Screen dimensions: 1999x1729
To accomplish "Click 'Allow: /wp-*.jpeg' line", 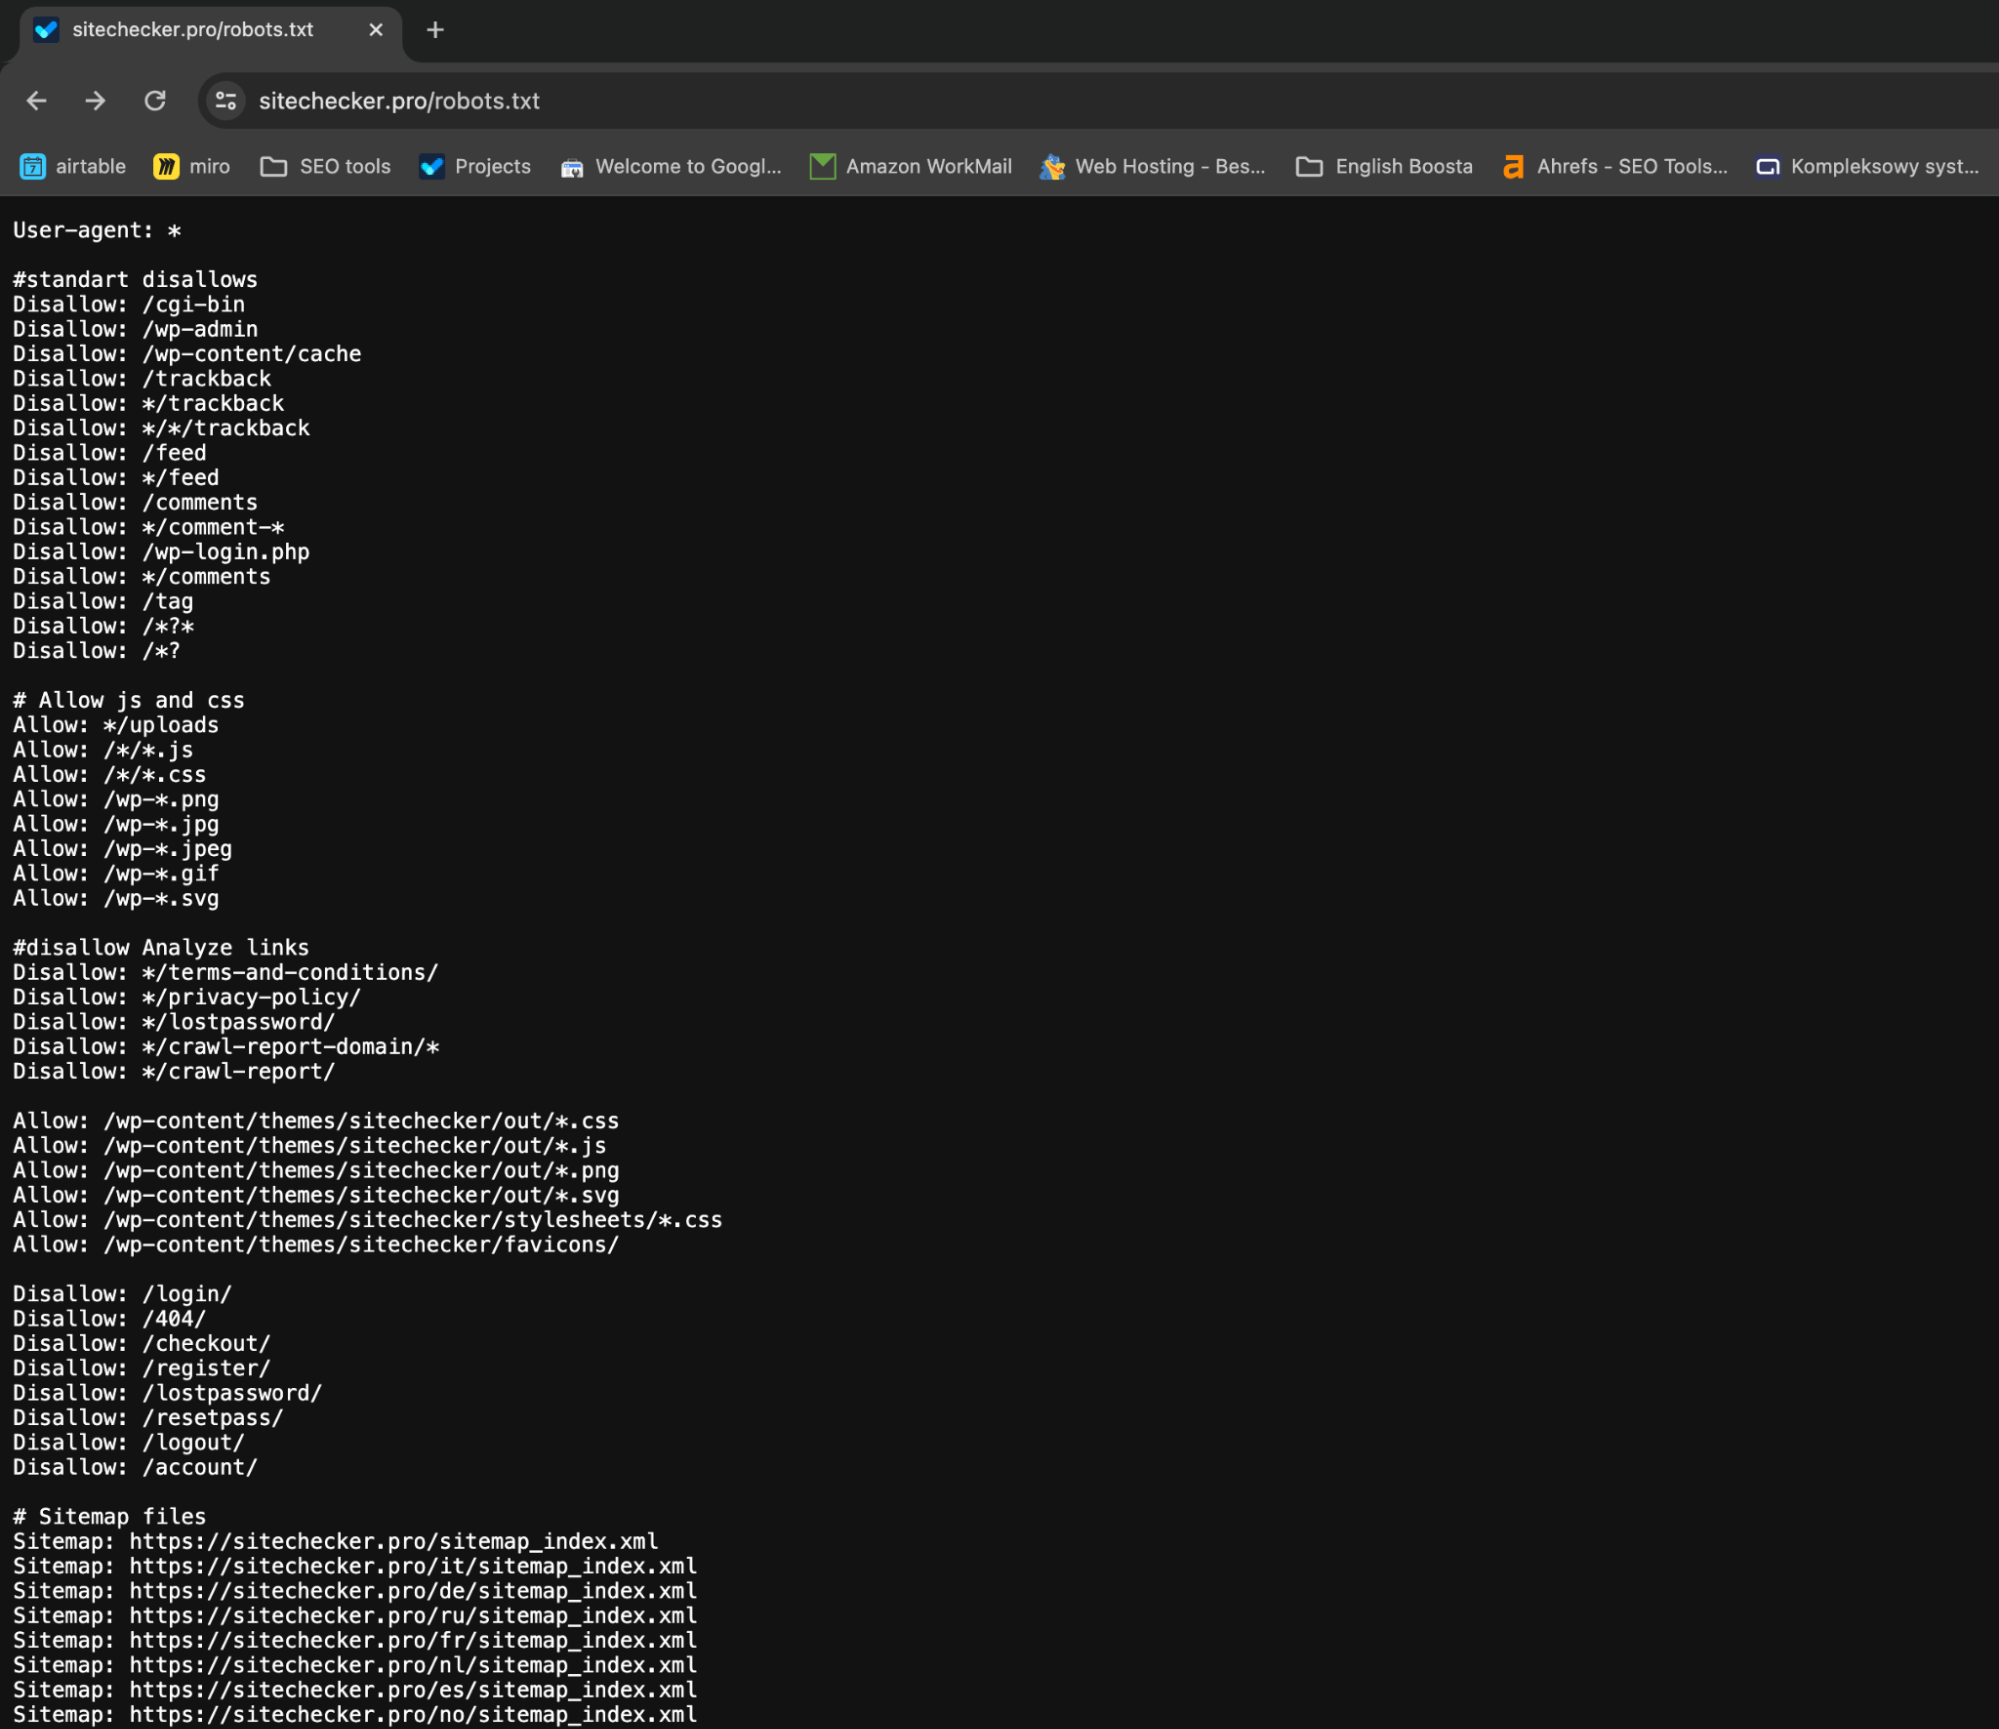I will pos(122,849).
